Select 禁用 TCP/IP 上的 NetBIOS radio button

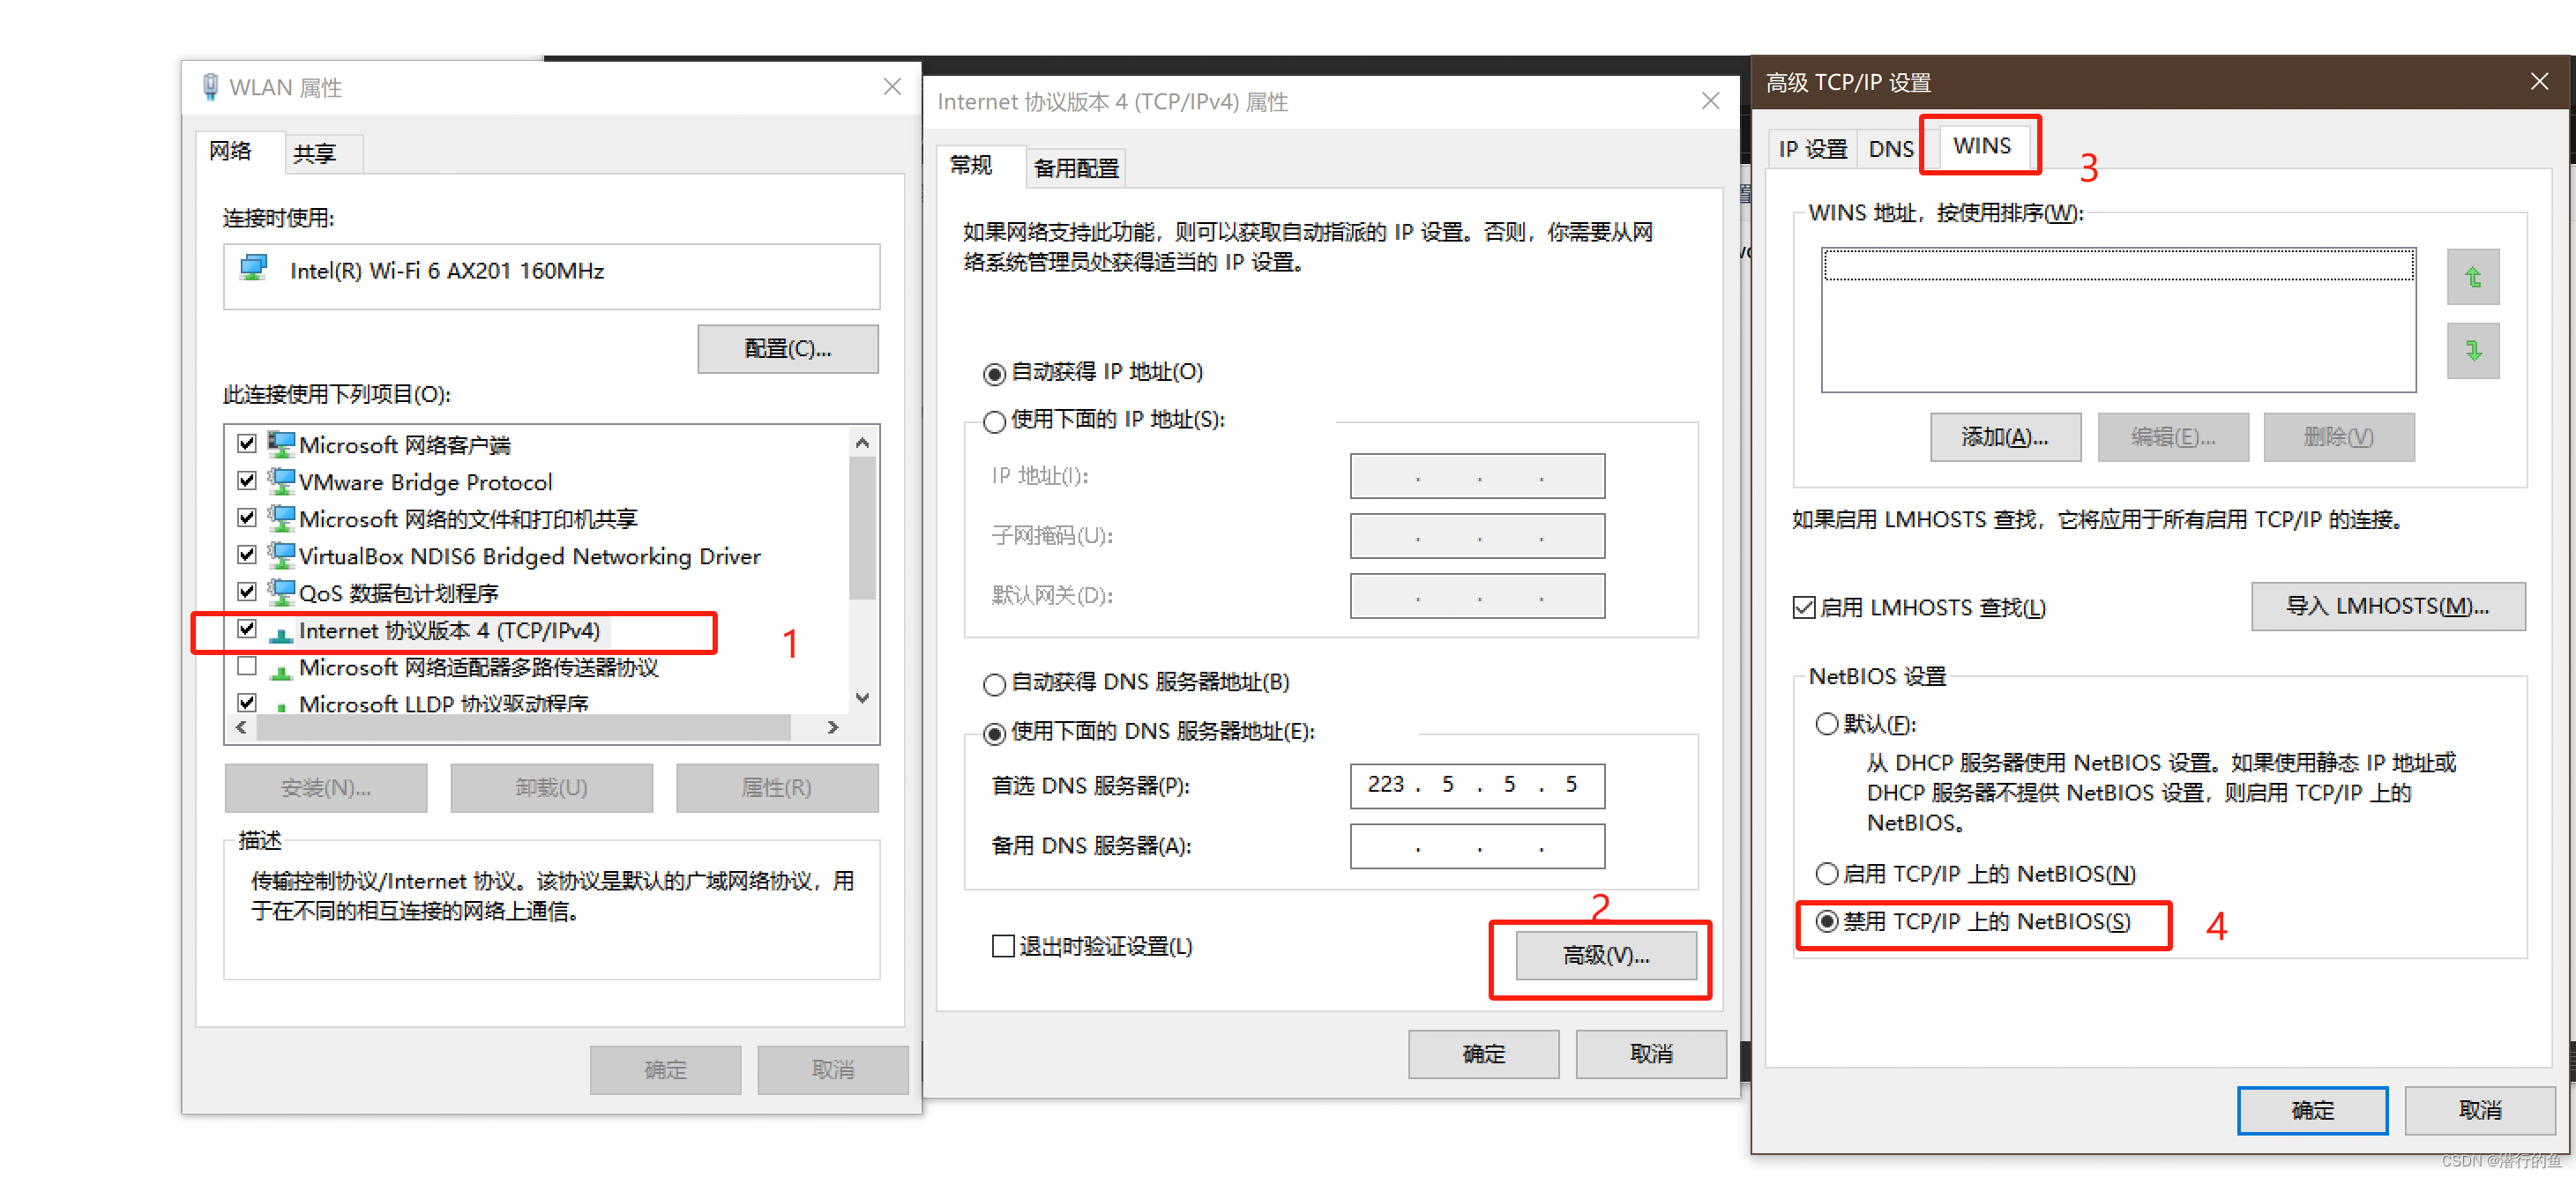pyautogui.click(x=1826, y=920)
